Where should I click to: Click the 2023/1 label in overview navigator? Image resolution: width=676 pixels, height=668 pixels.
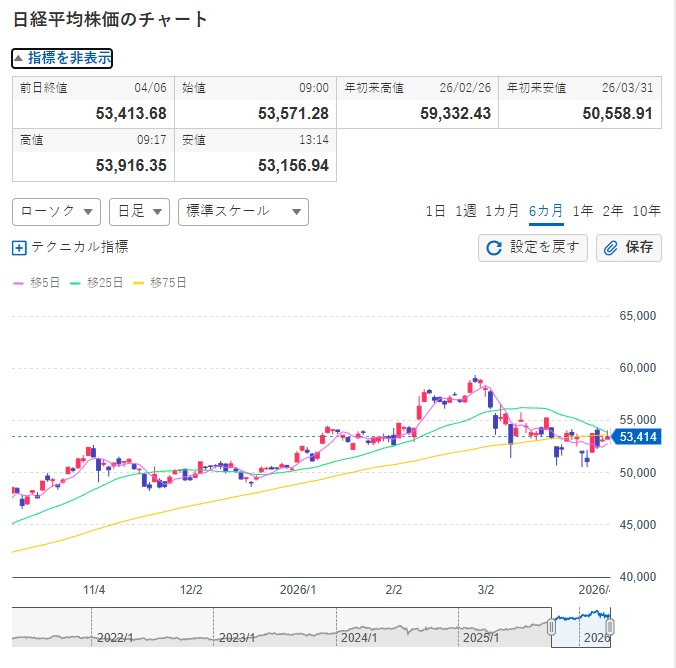237,637
